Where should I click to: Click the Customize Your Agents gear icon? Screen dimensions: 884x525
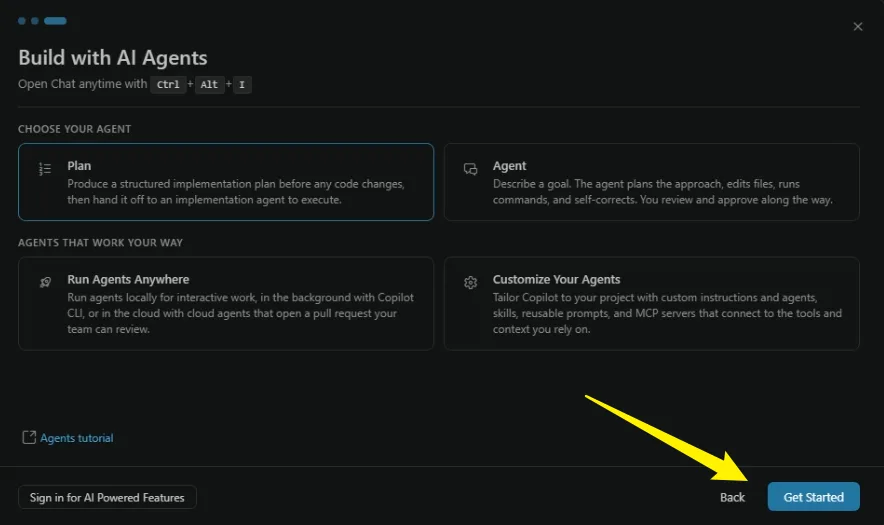pos(470,282)
